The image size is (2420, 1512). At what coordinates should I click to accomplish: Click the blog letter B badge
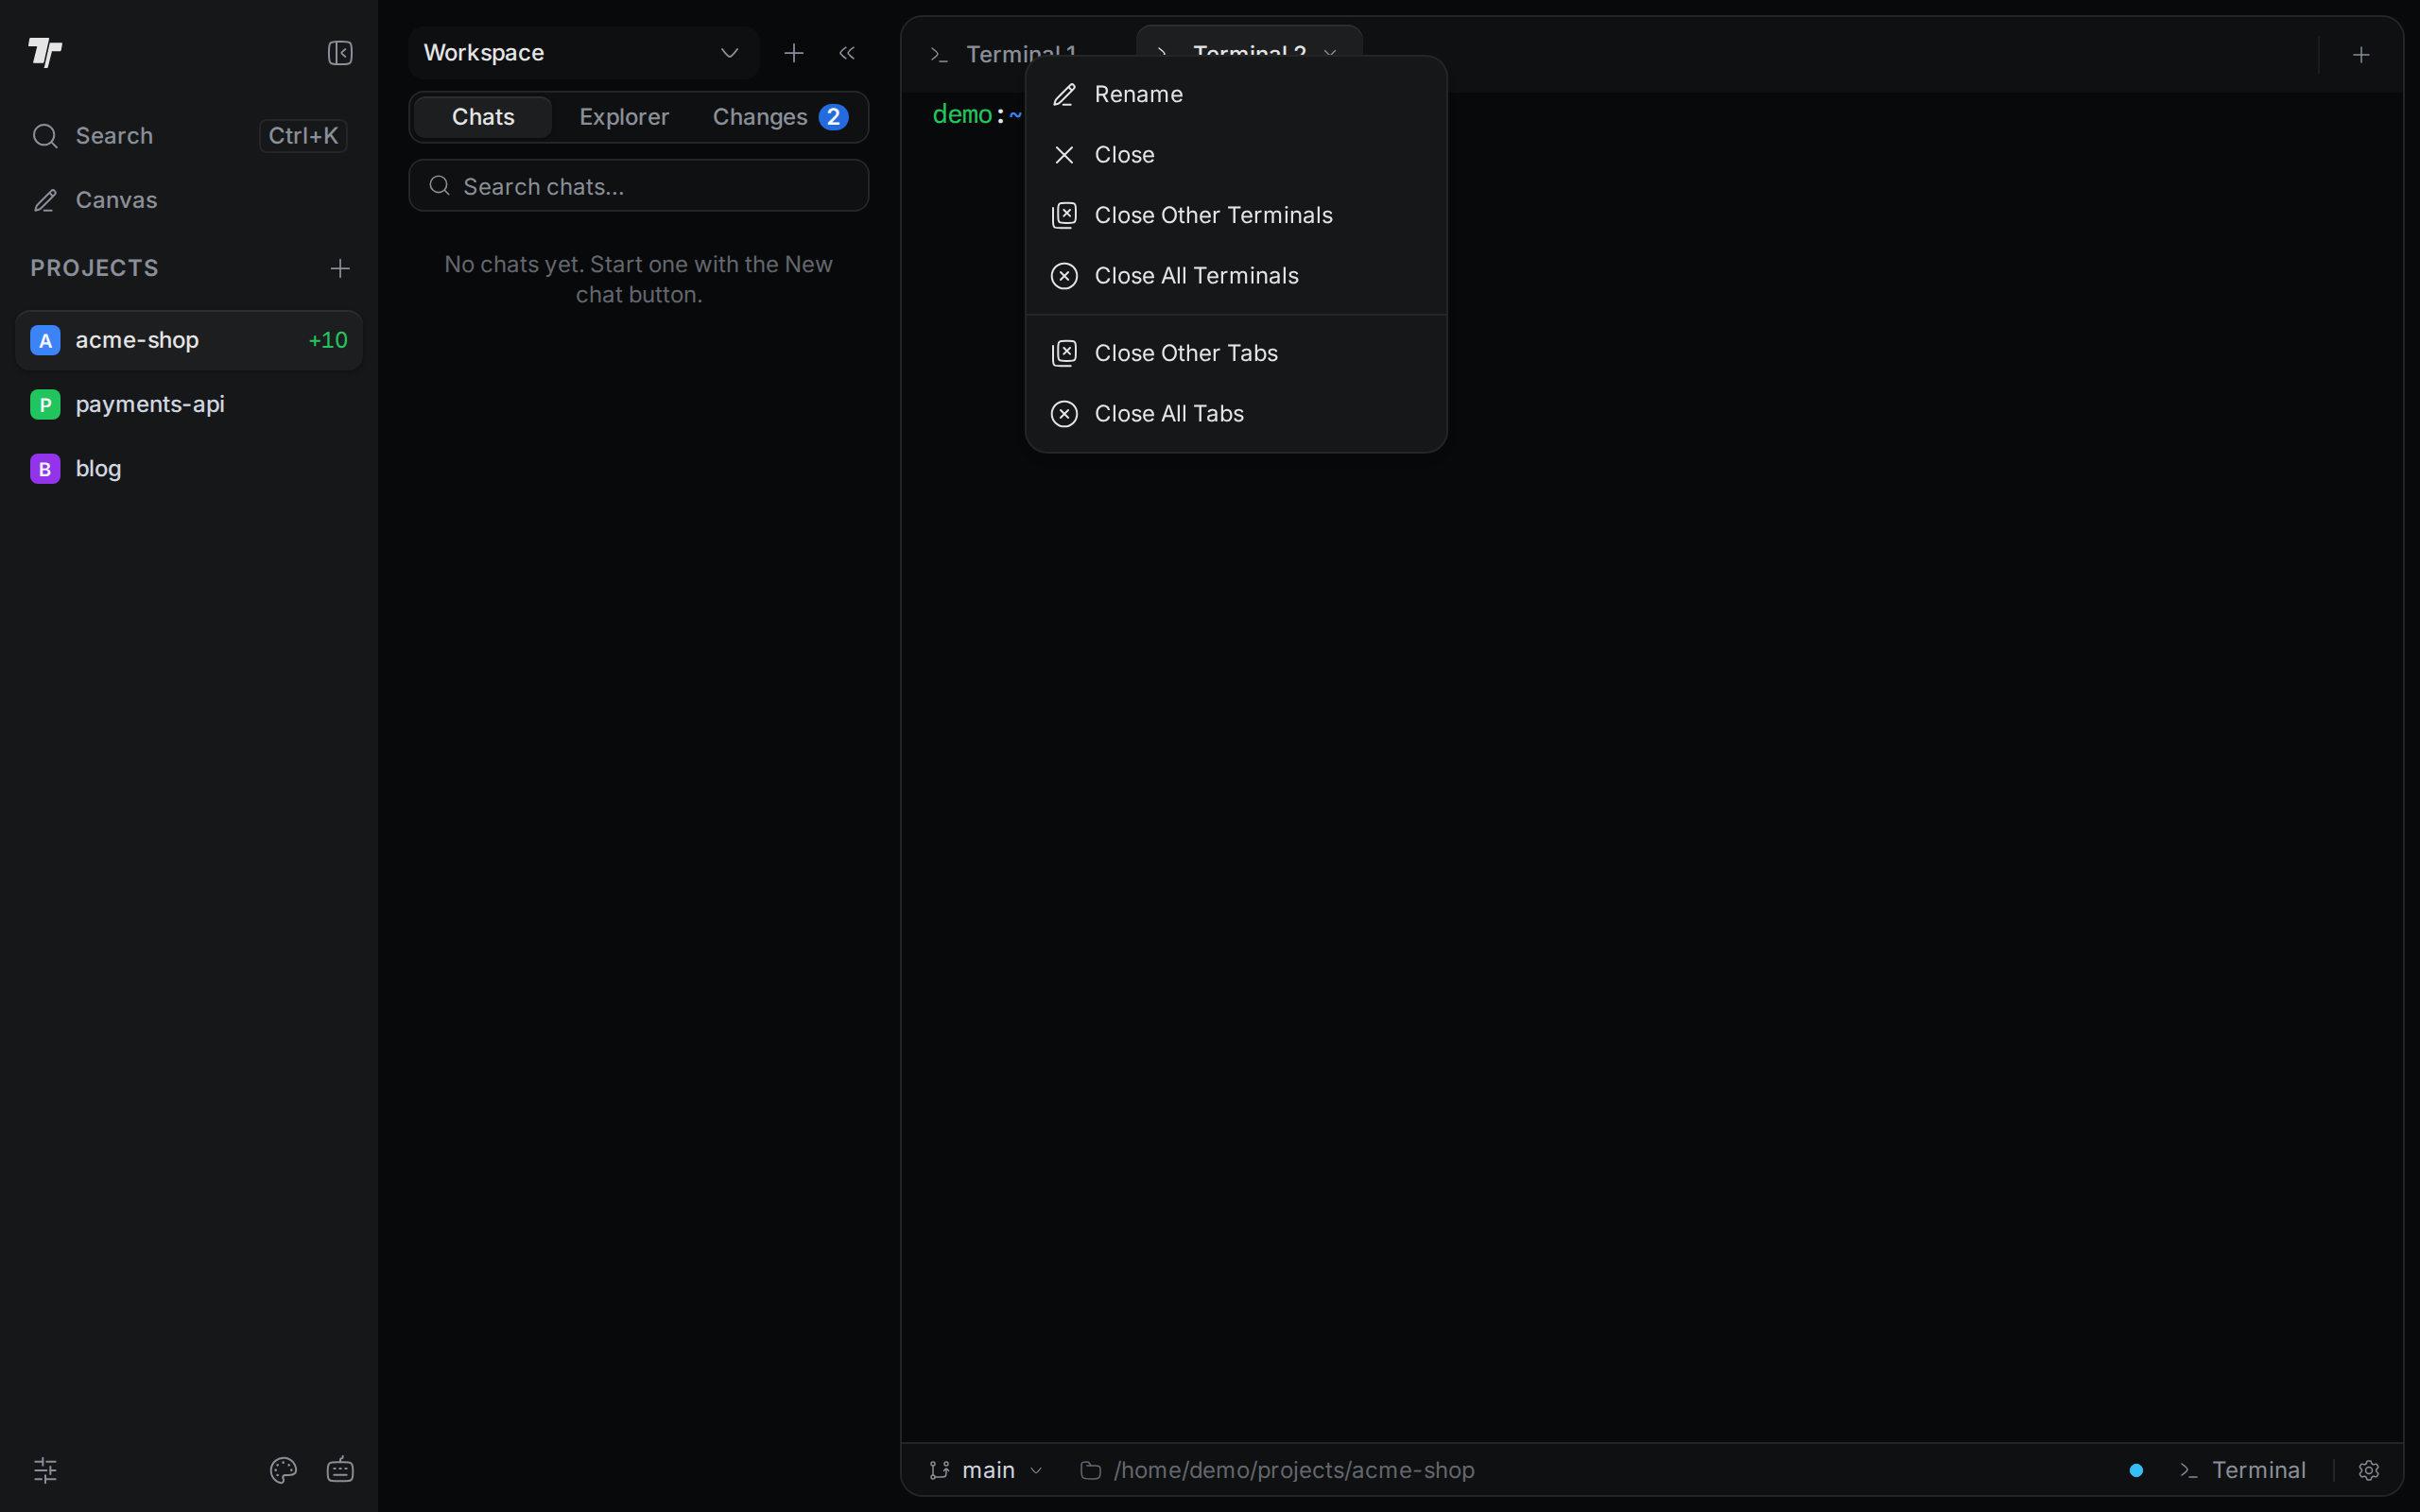coord(45,468)
